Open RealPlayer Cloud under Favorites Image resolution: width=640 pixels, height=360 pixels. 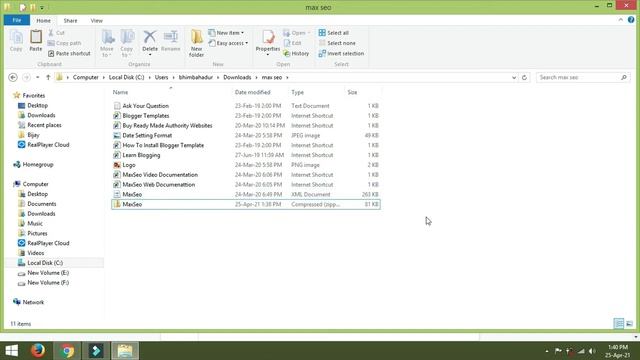48,145
